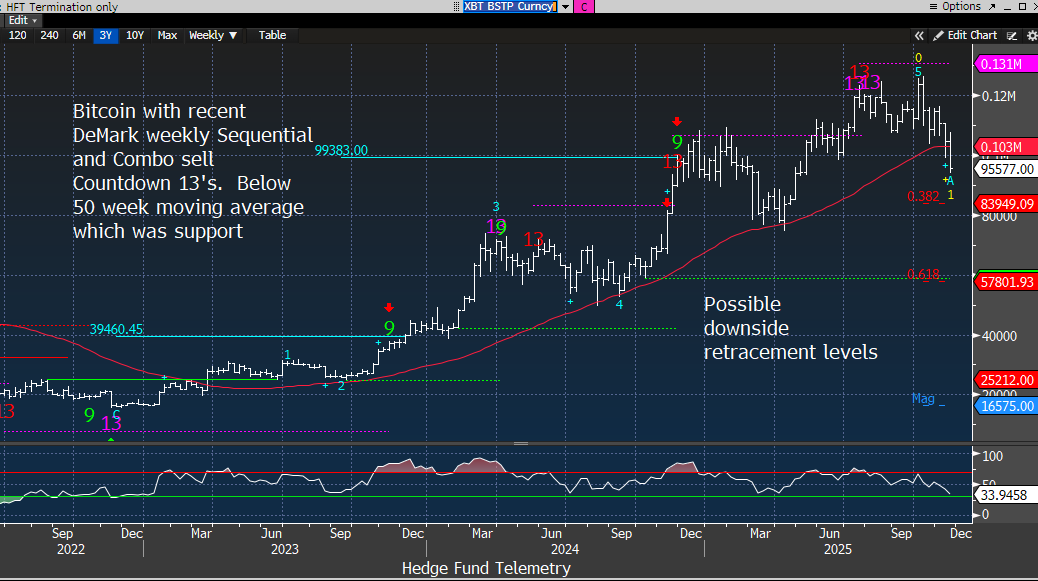
Task: Click the drag grip icon left of the ticker
Action: (455, 7)
